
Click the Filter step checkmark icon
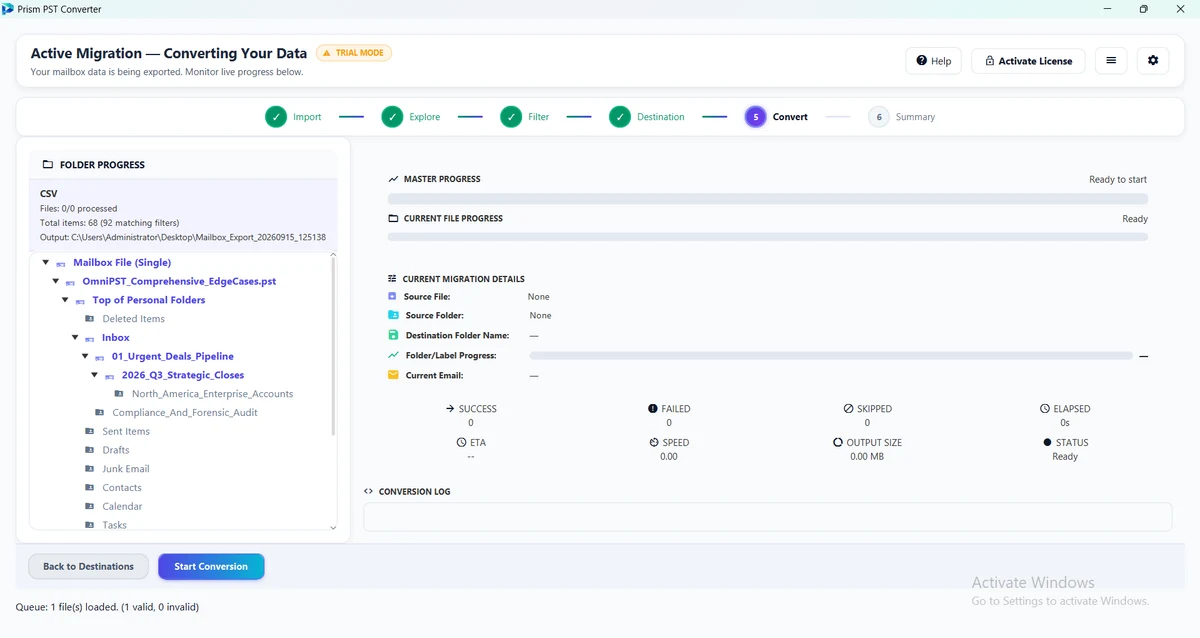click(511, 117)
